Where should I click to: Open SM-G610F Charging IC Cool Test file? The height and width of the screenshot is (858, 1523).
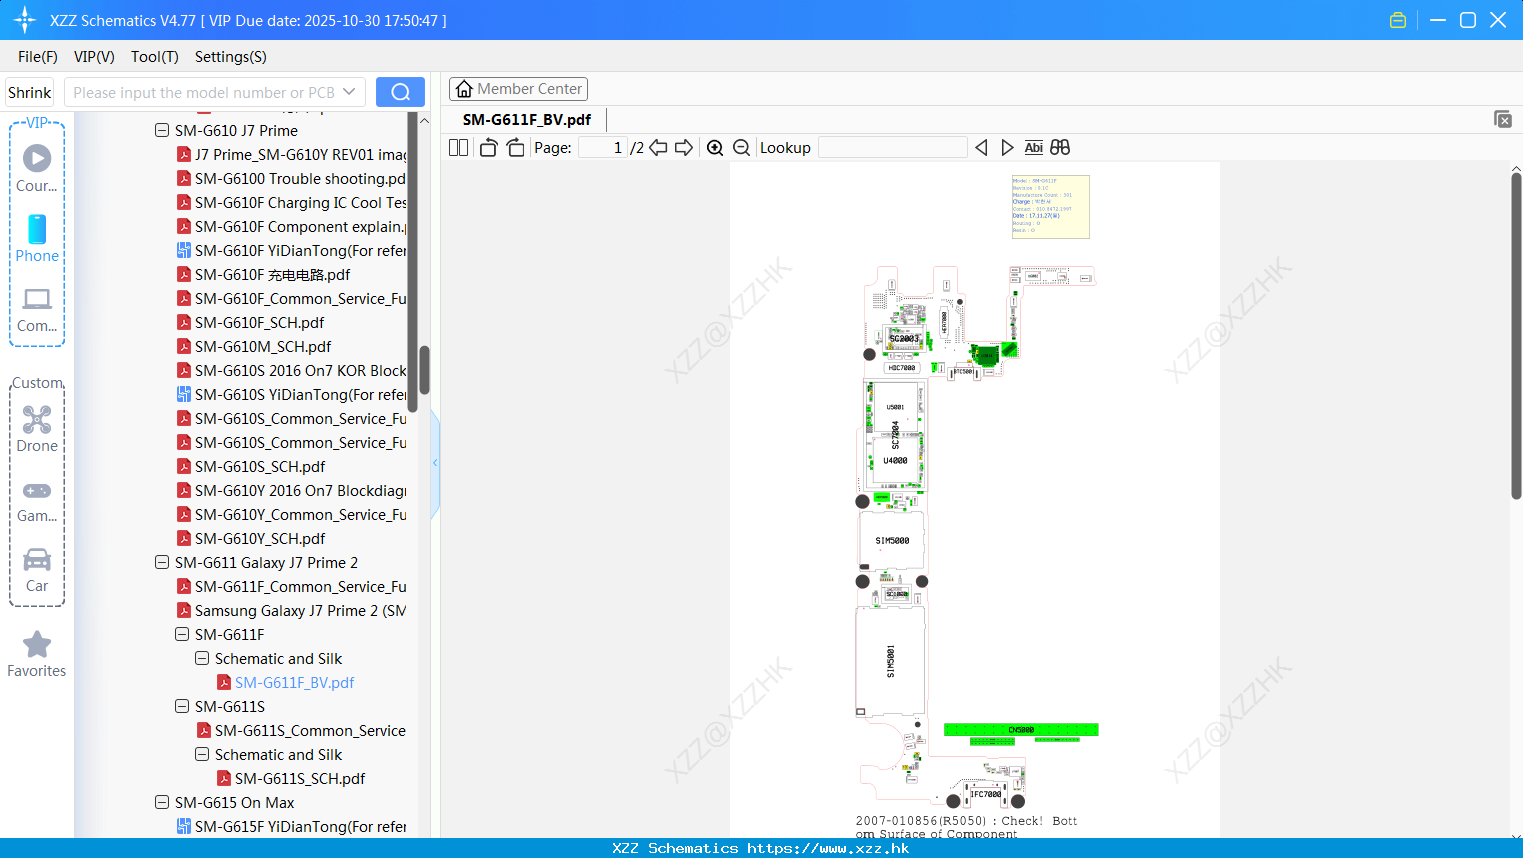291,203
